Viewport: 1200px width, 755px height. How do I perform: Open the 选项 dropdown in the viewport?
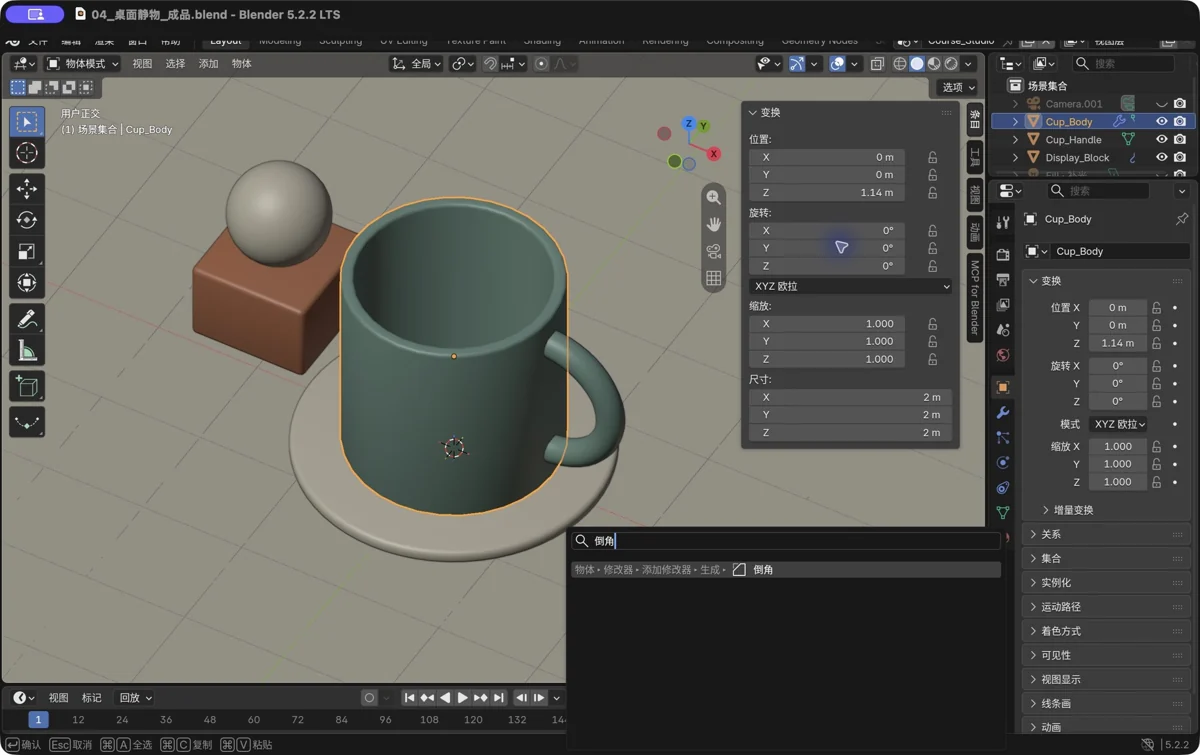click(958, 88)
